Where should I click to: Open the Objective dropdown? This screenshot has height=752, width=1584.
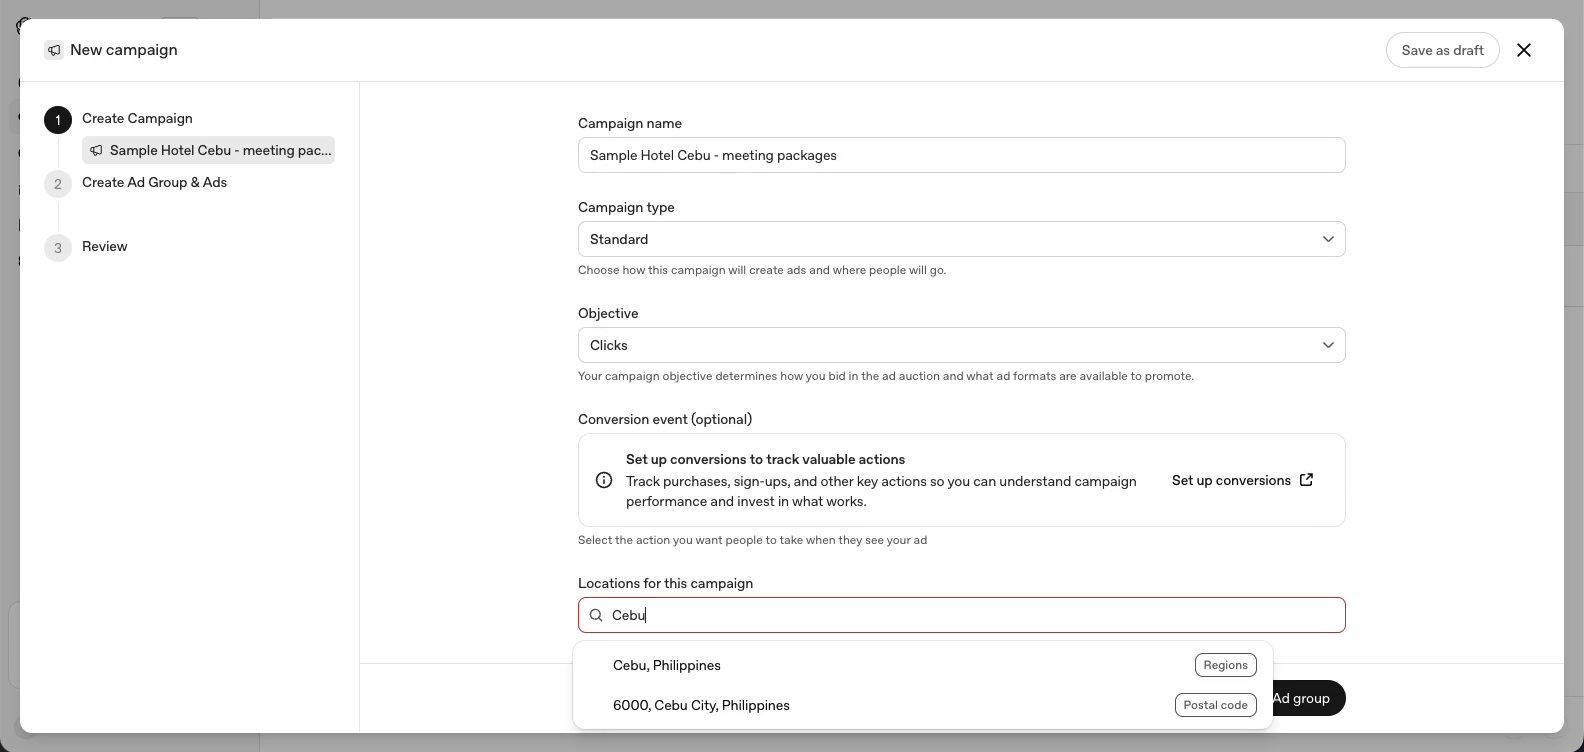click(x=961, y=345)
